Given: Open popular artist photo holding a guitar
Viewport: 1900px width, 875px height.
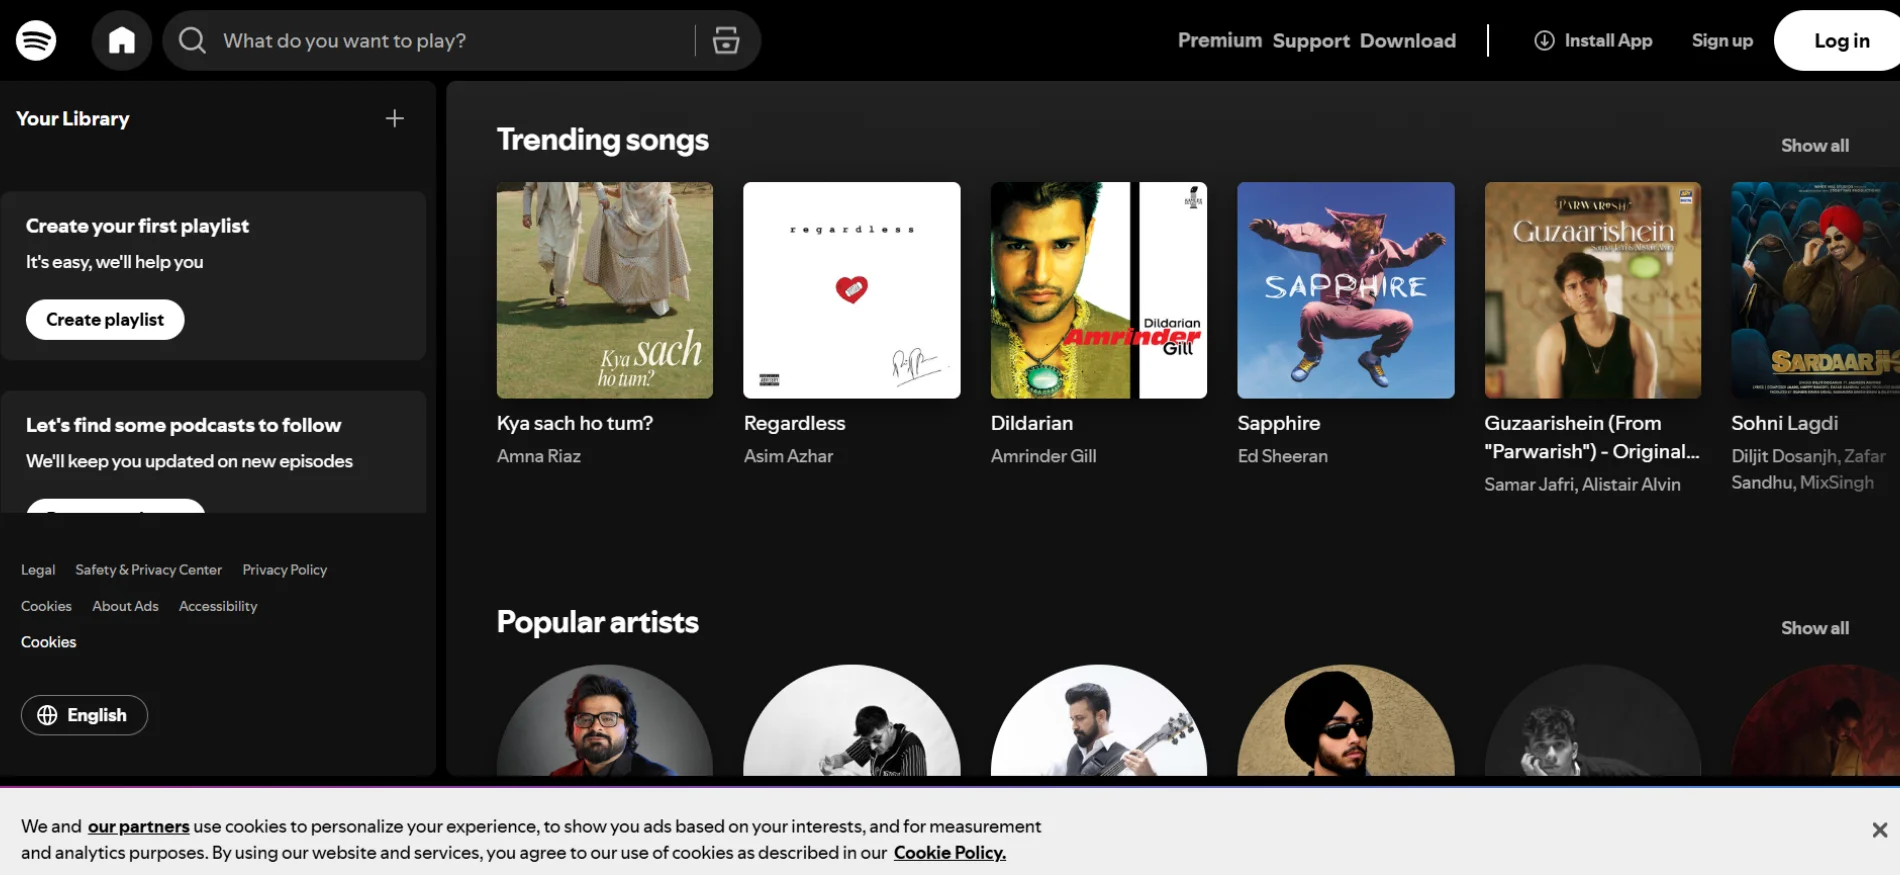Looking at the screenshot, I should click(x=1099, y=721).
